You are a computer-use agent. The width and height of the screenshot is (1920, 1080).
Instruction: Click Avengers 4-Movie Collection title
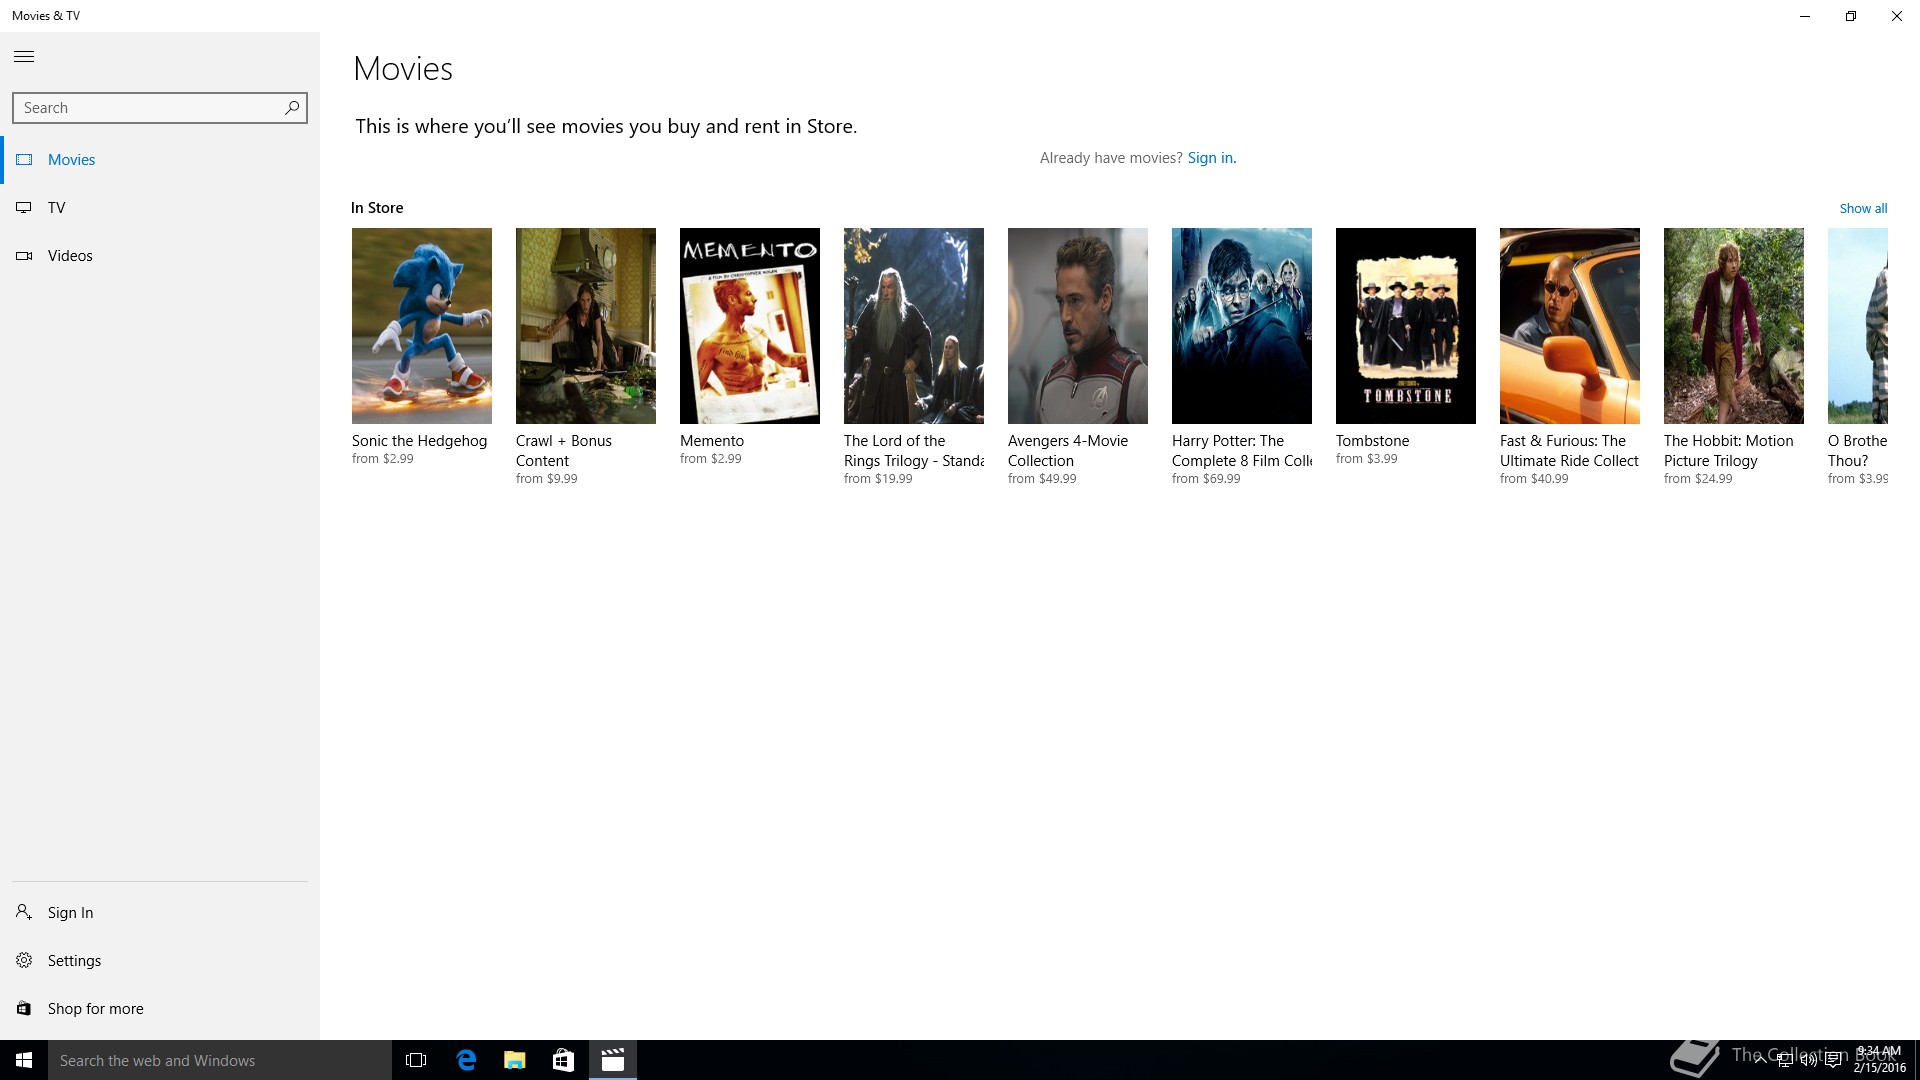pos(1068,451)
